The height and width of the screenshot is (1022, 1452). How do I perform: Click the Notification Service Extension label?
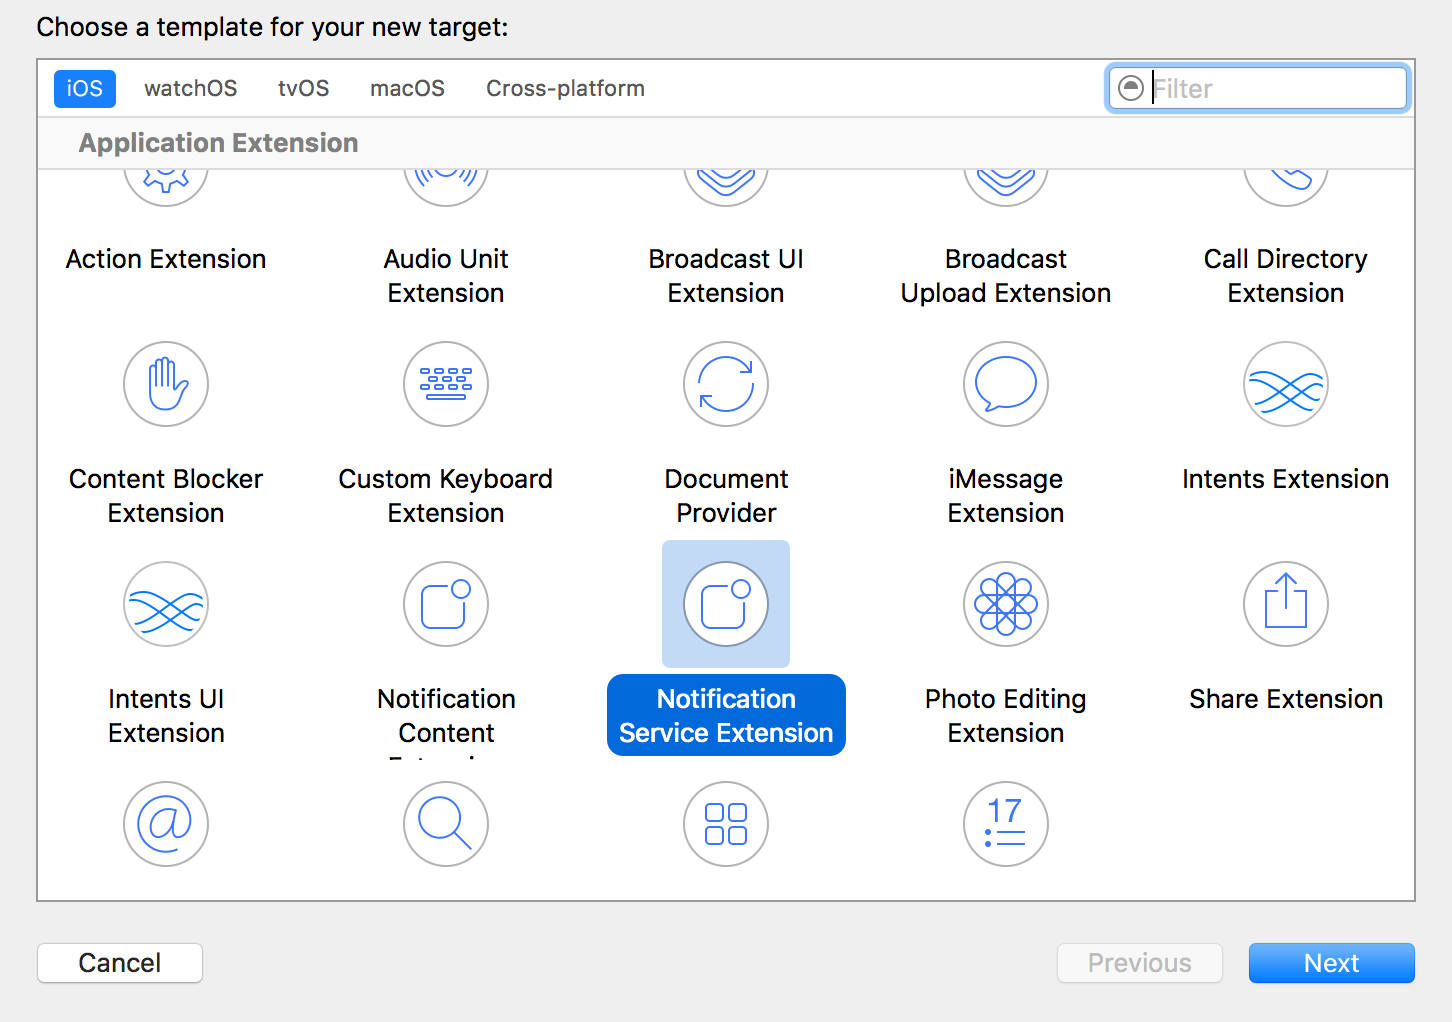pyautogui.click(x=726, y=715)
